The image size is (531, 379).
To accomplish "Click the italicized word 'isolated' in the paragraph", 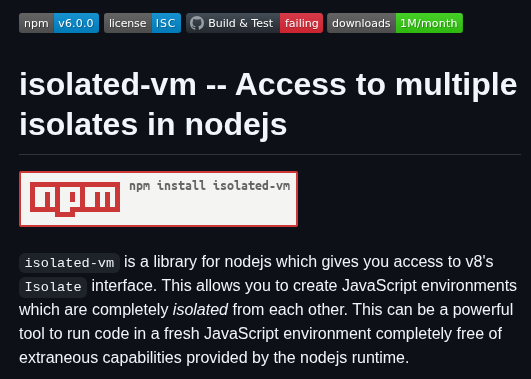I will click(x=200, y=310).
